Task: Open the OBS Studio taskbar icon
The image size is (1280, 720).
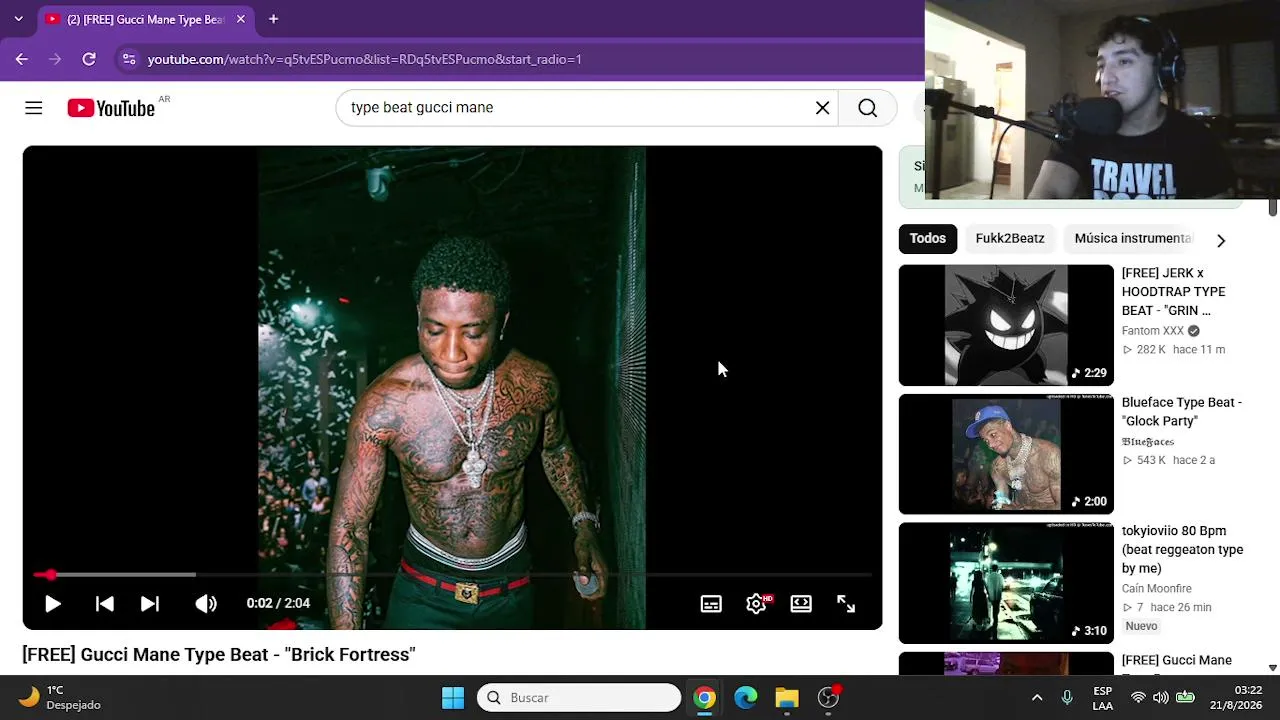Action: (x=828, y=698)
